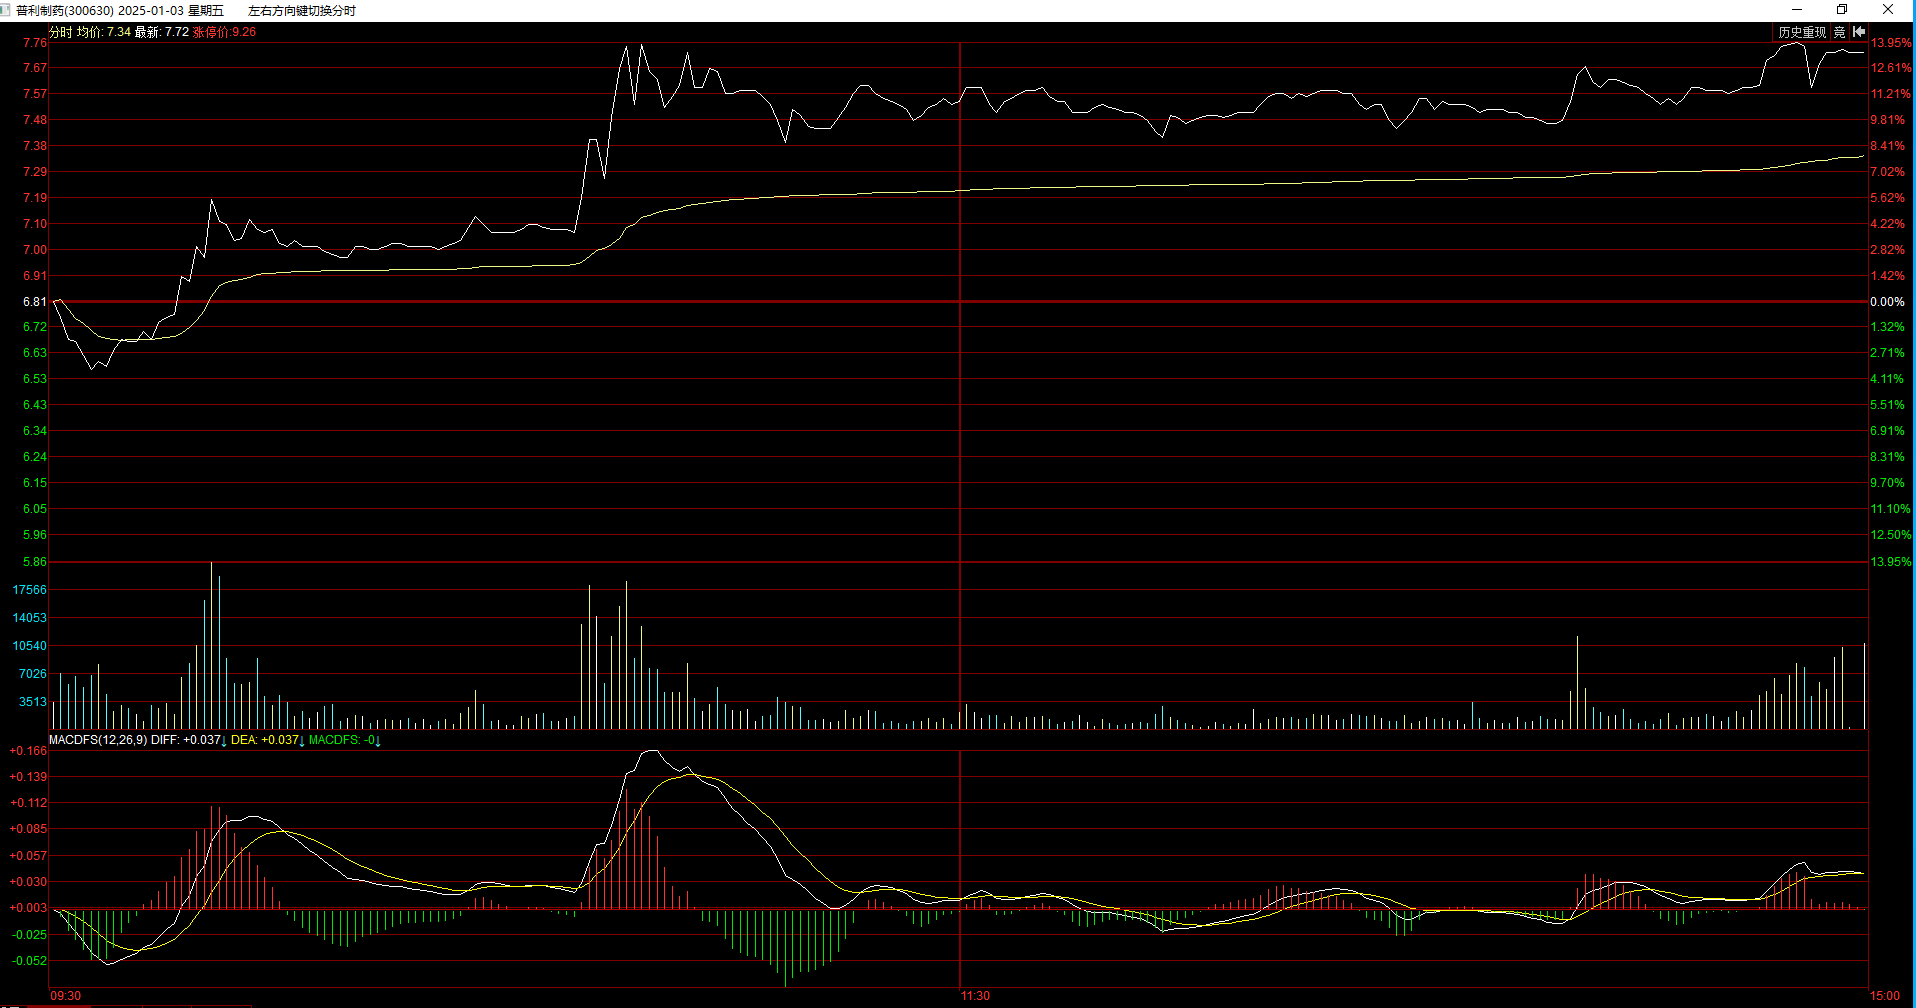Click the jump-to-start arrow icon

tap(1859, 32)
